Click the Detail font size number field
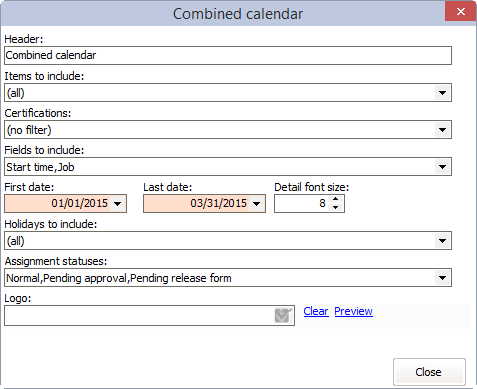The image size is (477, 389). pyautogui.click(x=302, y=203)
